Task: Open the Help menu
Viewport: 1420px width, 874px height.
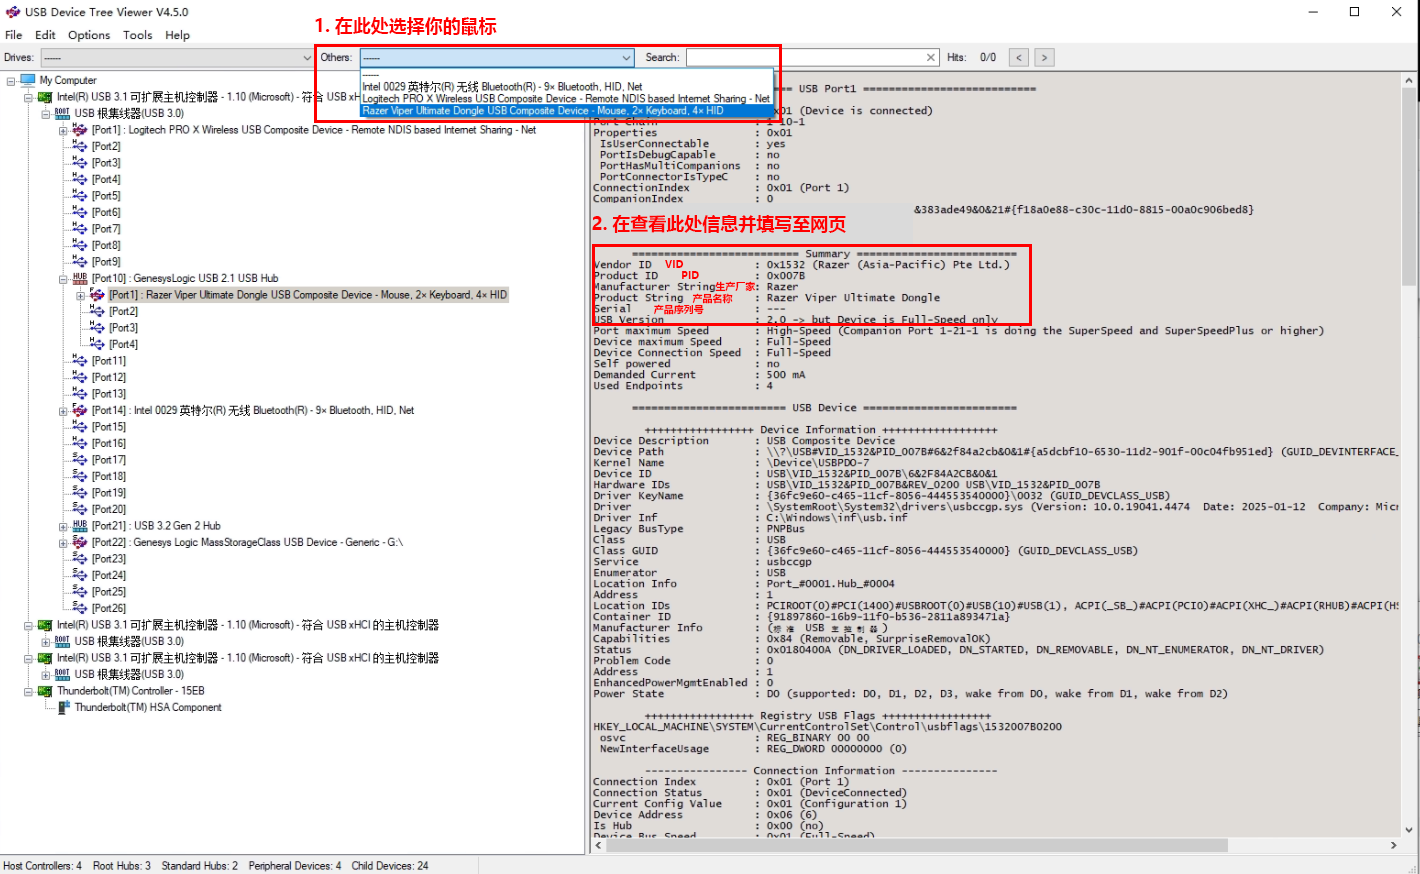Action: point(177,35)
